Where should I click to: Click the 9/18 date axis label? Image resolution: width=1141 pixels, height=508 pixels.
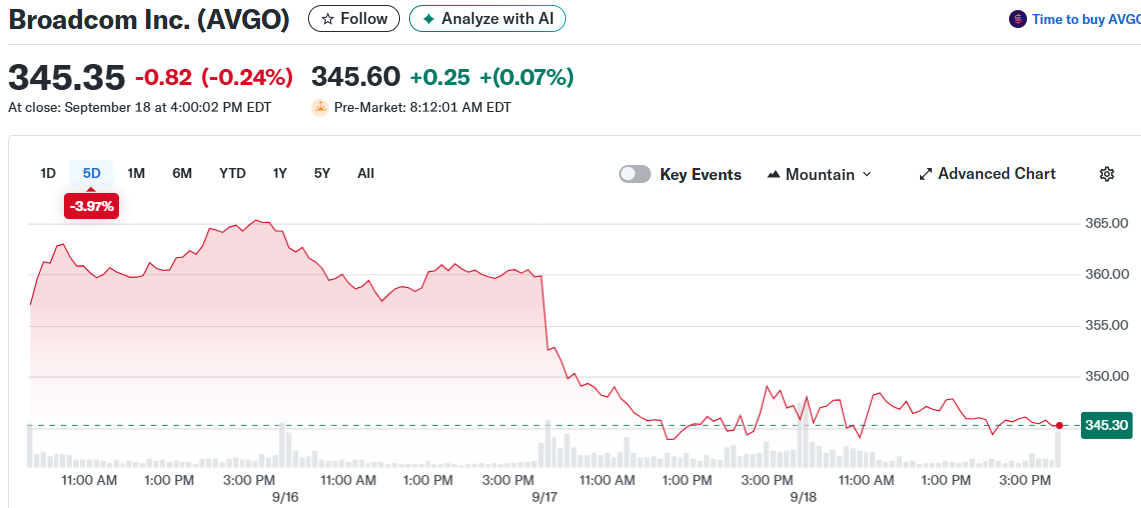tap(803, 496)
